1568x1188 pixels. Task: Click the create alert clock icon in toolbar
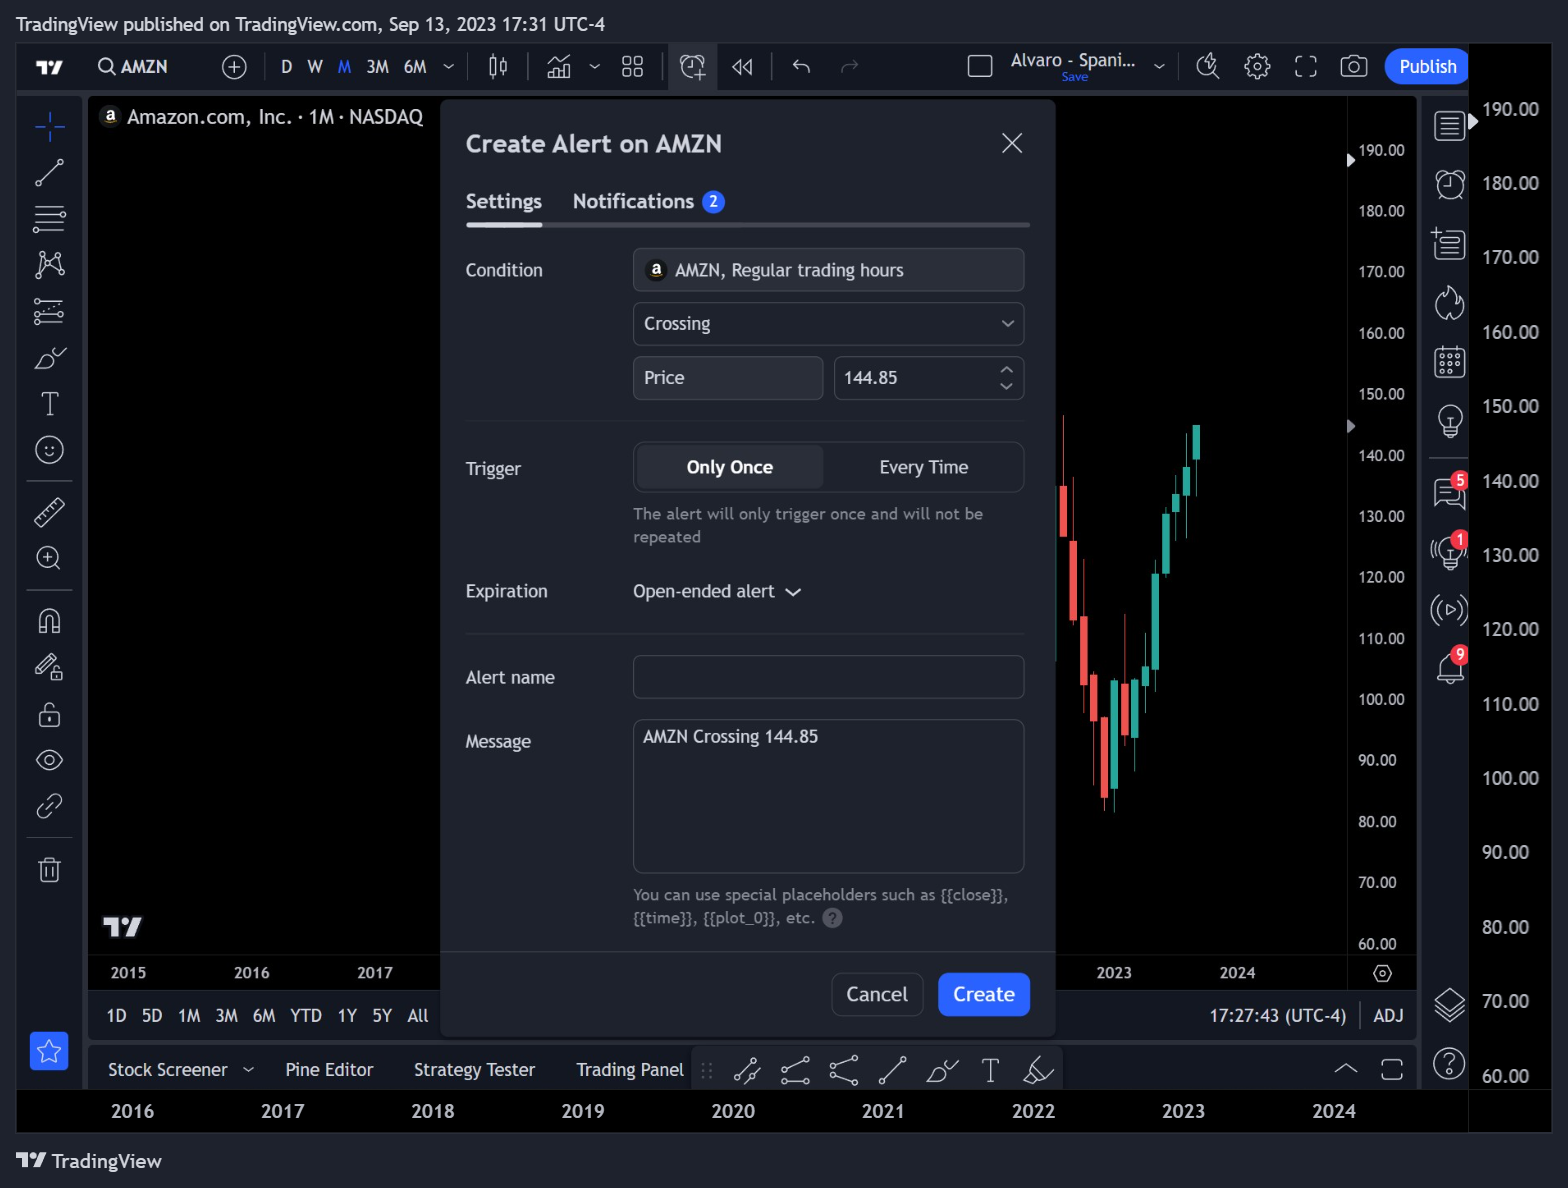click(692, 67)
